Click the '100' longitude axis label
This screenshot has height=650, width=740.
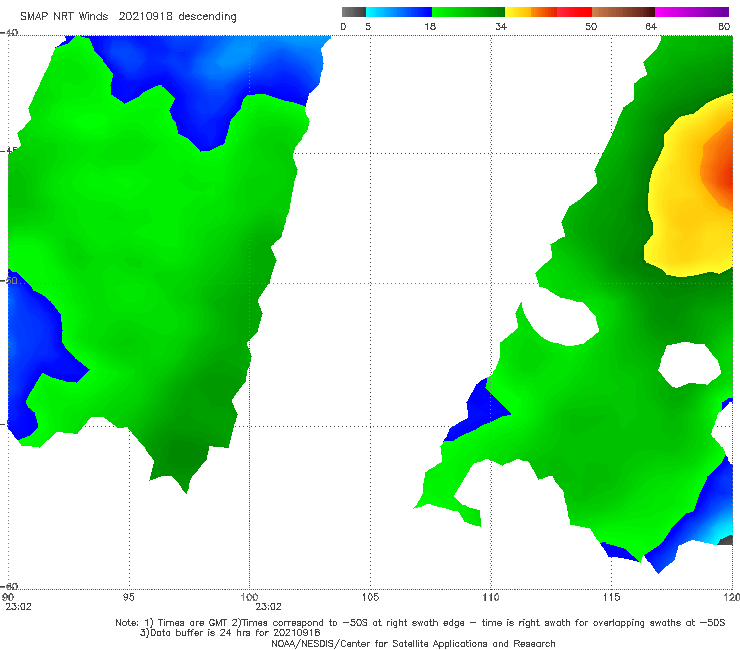point(249,597)
